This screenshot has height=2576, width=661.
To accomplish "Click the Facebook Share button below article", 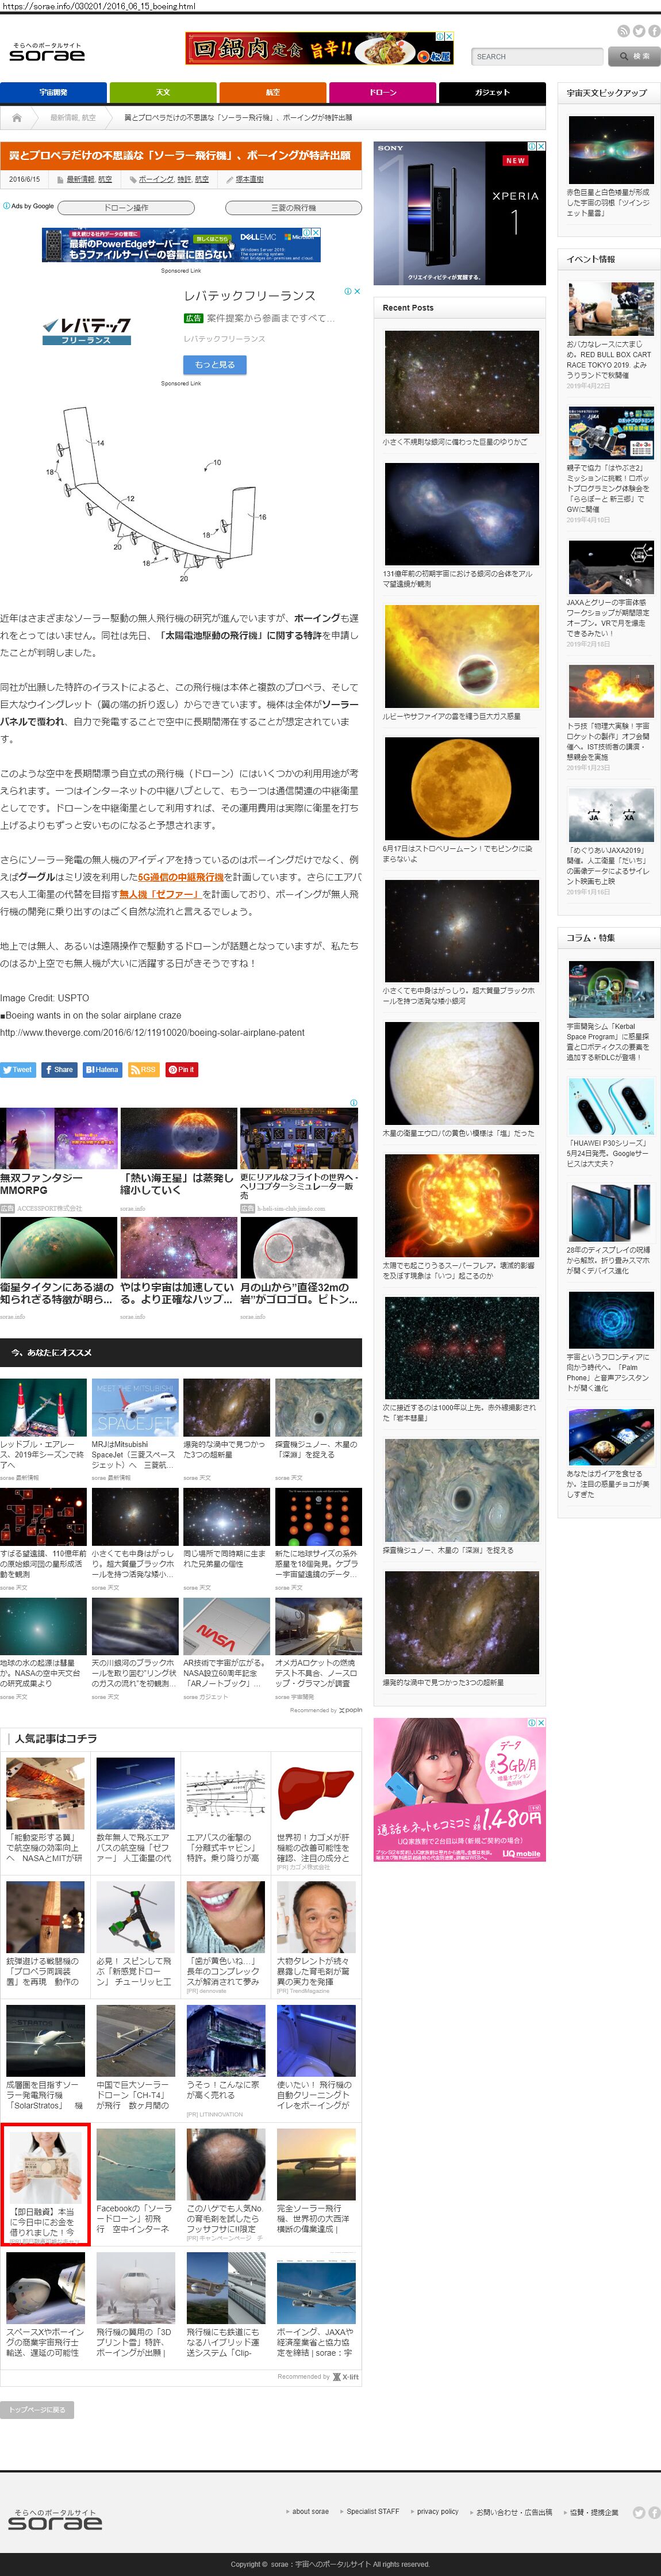I will tap(59, 1069).
